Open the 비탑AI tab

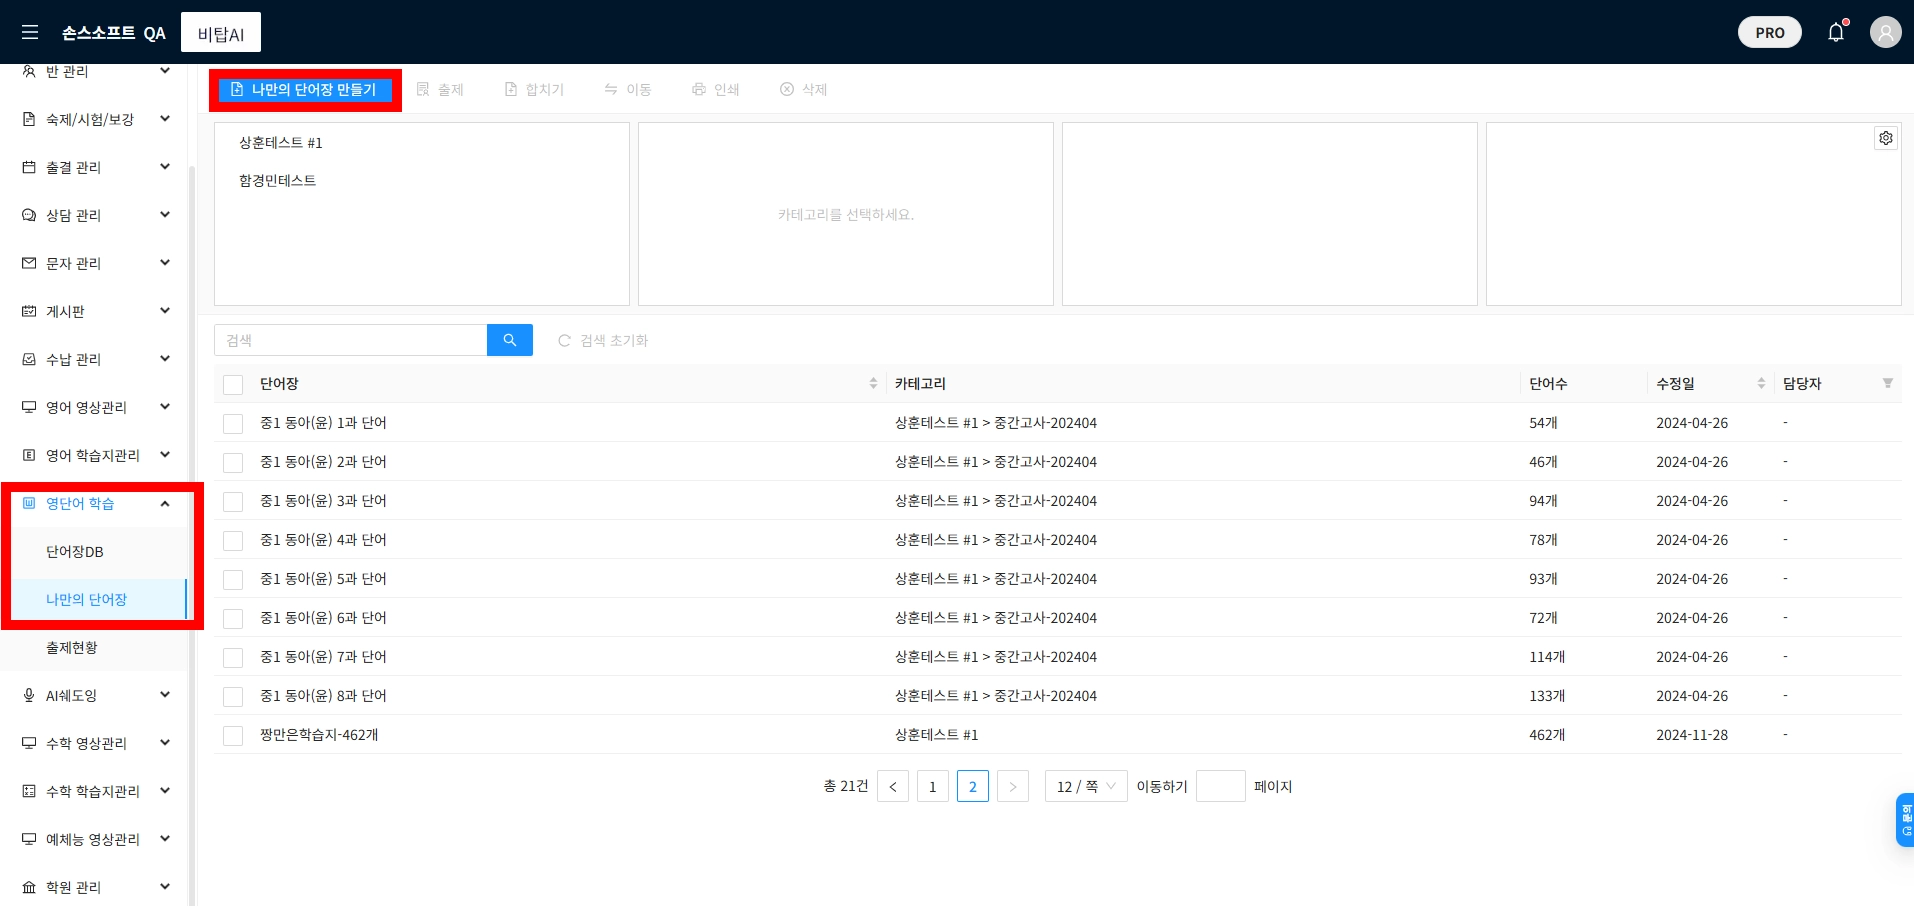[x=221, y=33]
